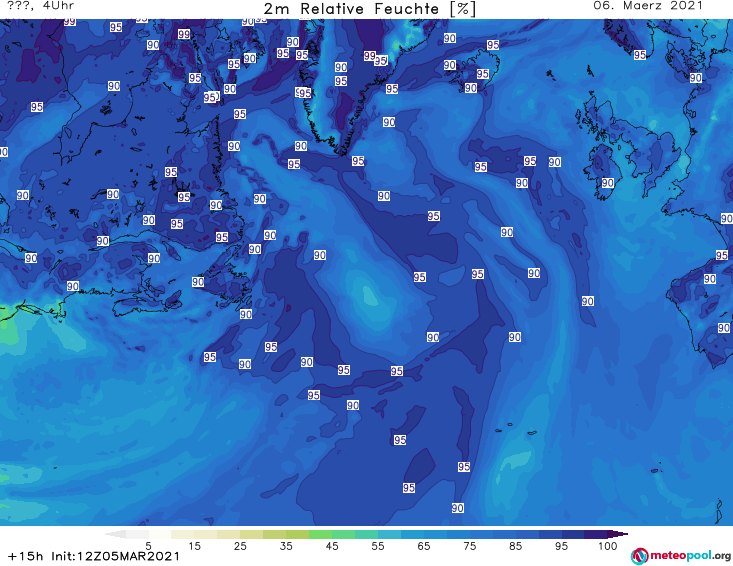Pick the bright green swatch left of 45
733x566 pixels.
pos(320,534)
